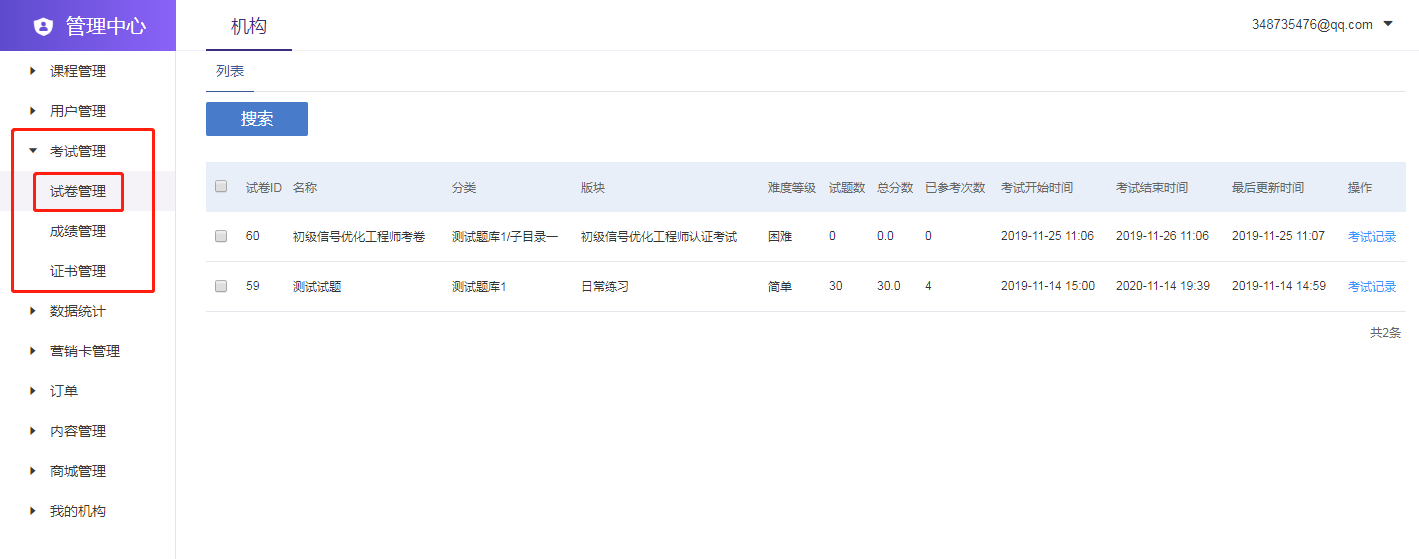Collapse the 考试管理 sidebar section
The height and width of the screenshot is (559, 1419).
[x=77, y=151]
